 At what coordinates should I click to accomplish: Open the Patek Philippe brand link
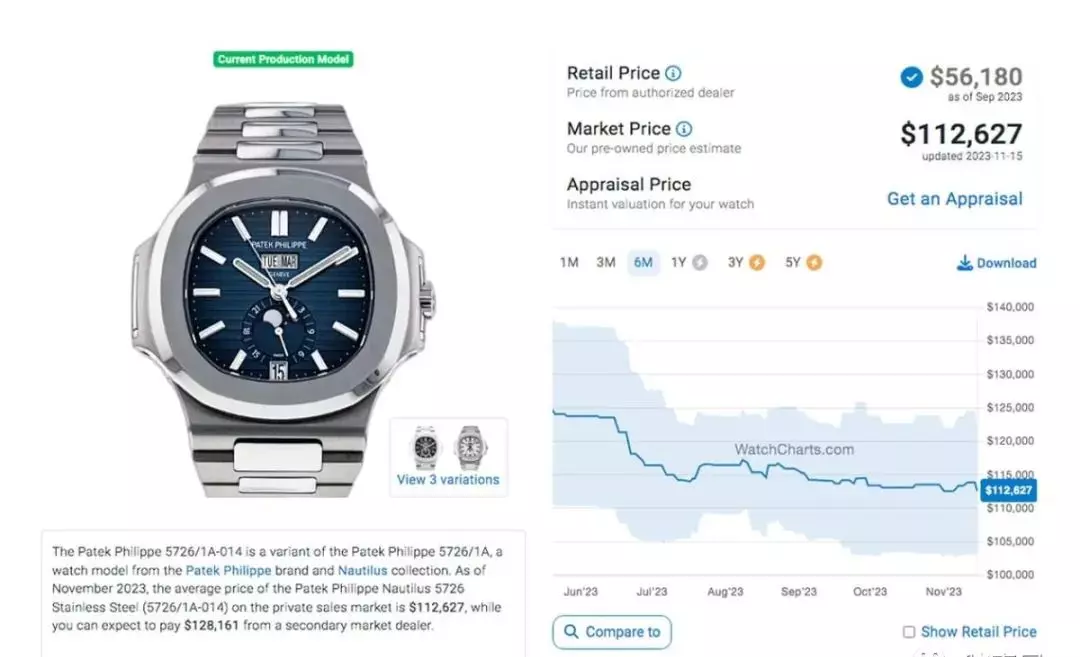pos(229,570)
